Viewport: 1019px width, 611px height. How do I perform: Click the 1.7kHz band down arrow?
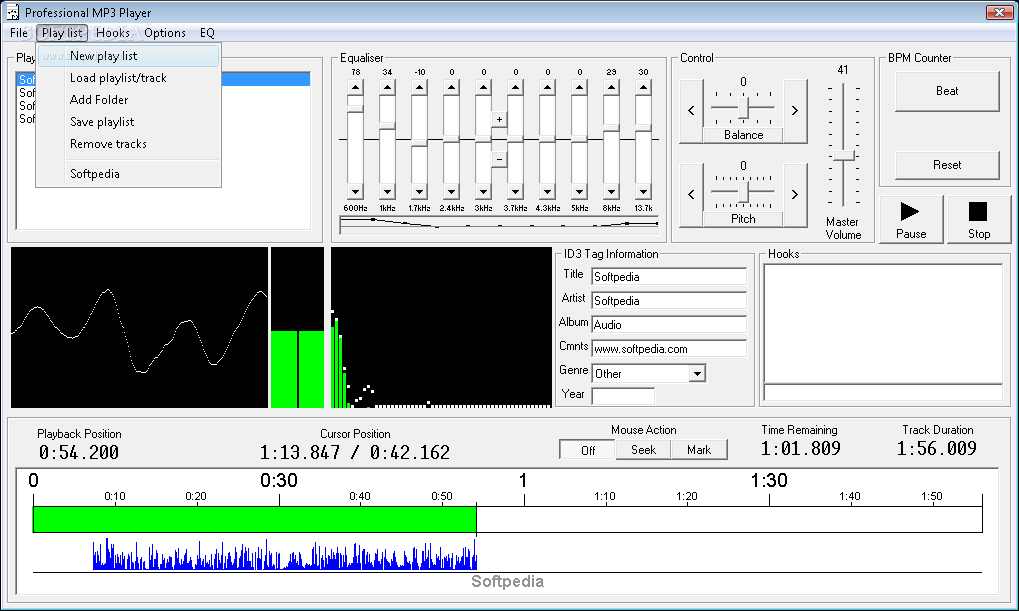click(419, 192)
